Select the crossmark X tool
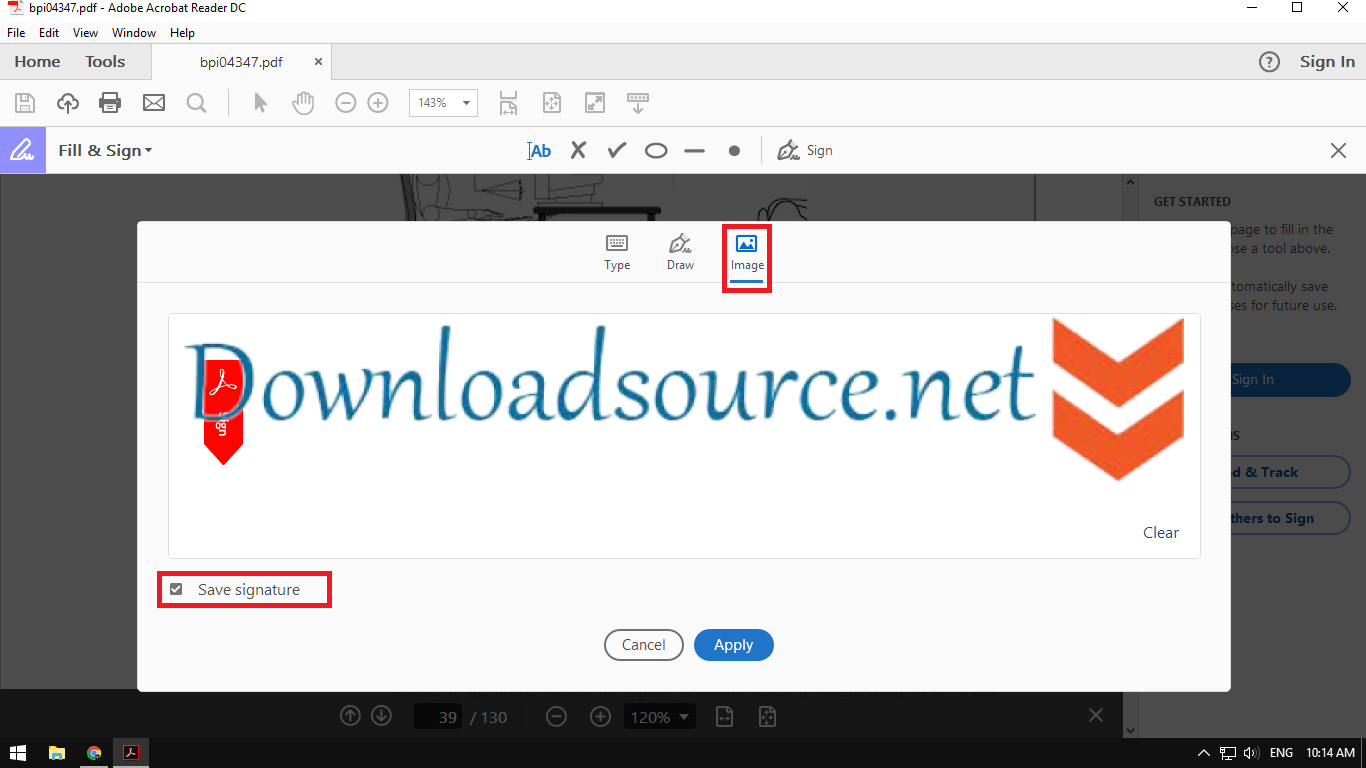 (x=578, y=150)
